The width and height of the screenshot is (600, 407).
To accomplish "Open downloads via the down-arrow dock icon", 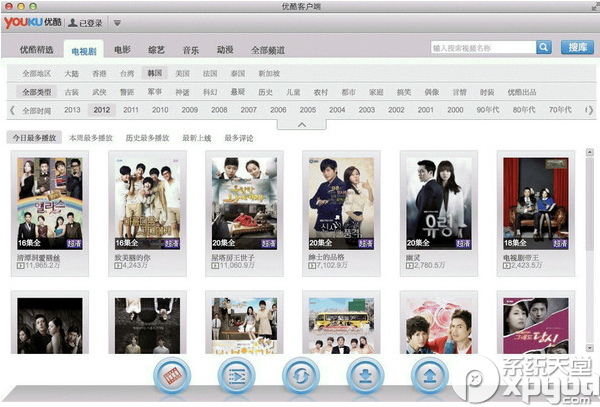I will [365, 376].
